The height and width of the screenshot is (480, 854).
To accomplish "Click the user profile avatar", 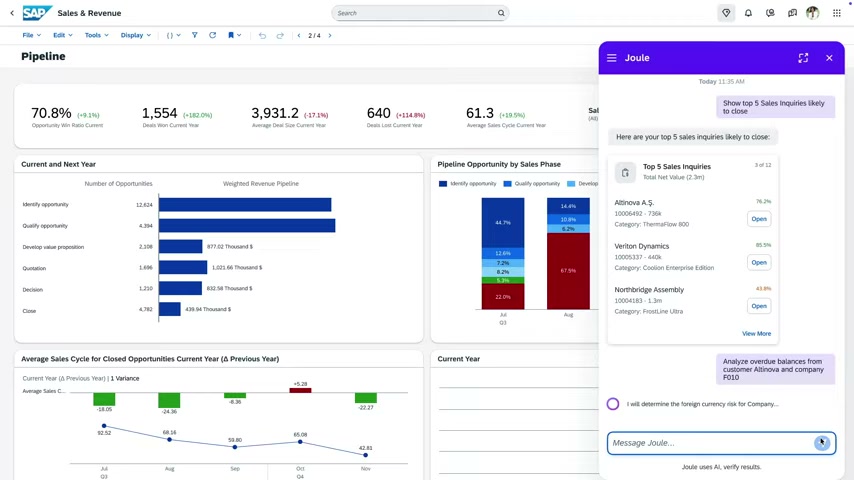I will click(x=813, y=13).
